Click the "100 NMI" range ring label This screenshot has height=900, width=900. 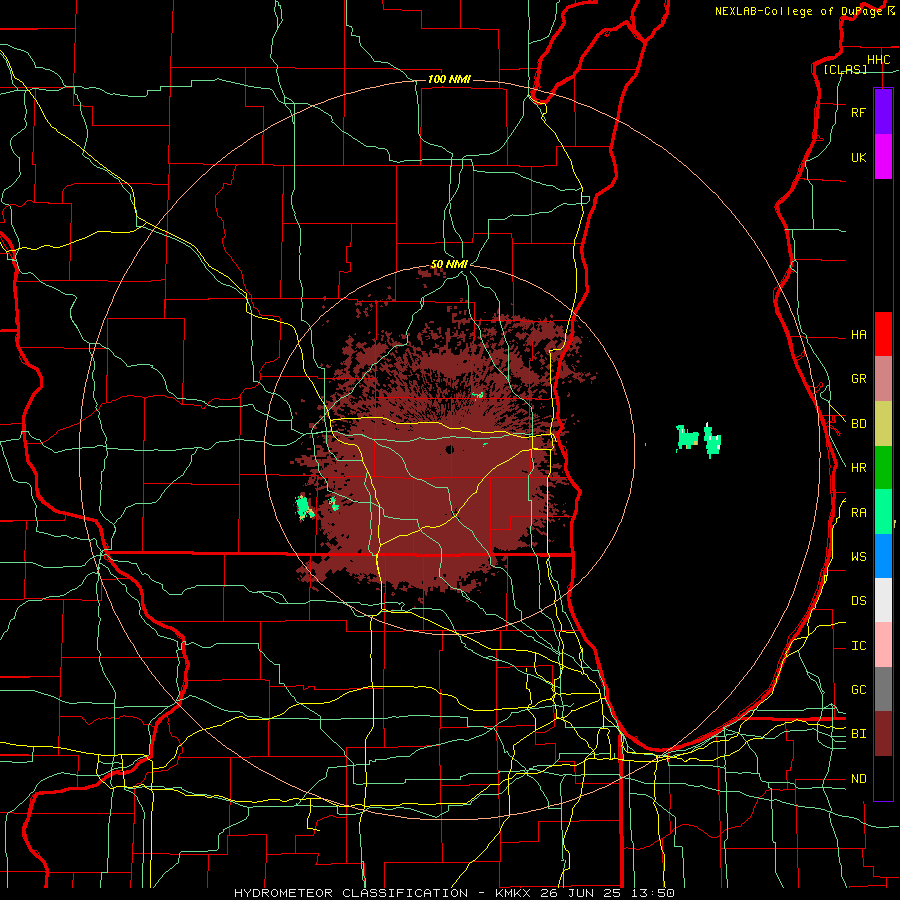449,79
